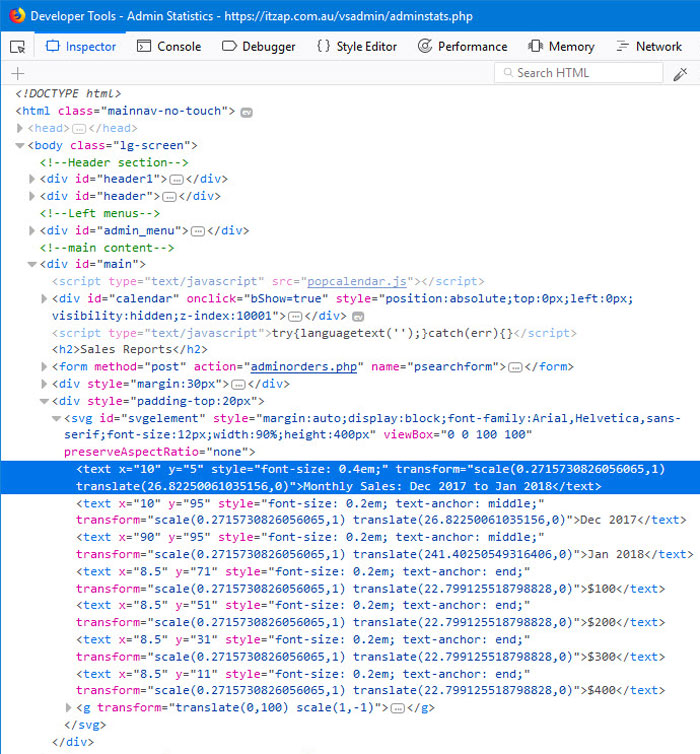Click the eyedropper color picker icon
Viewport: 700px width, 754px height.
click(x=680, y=73)
